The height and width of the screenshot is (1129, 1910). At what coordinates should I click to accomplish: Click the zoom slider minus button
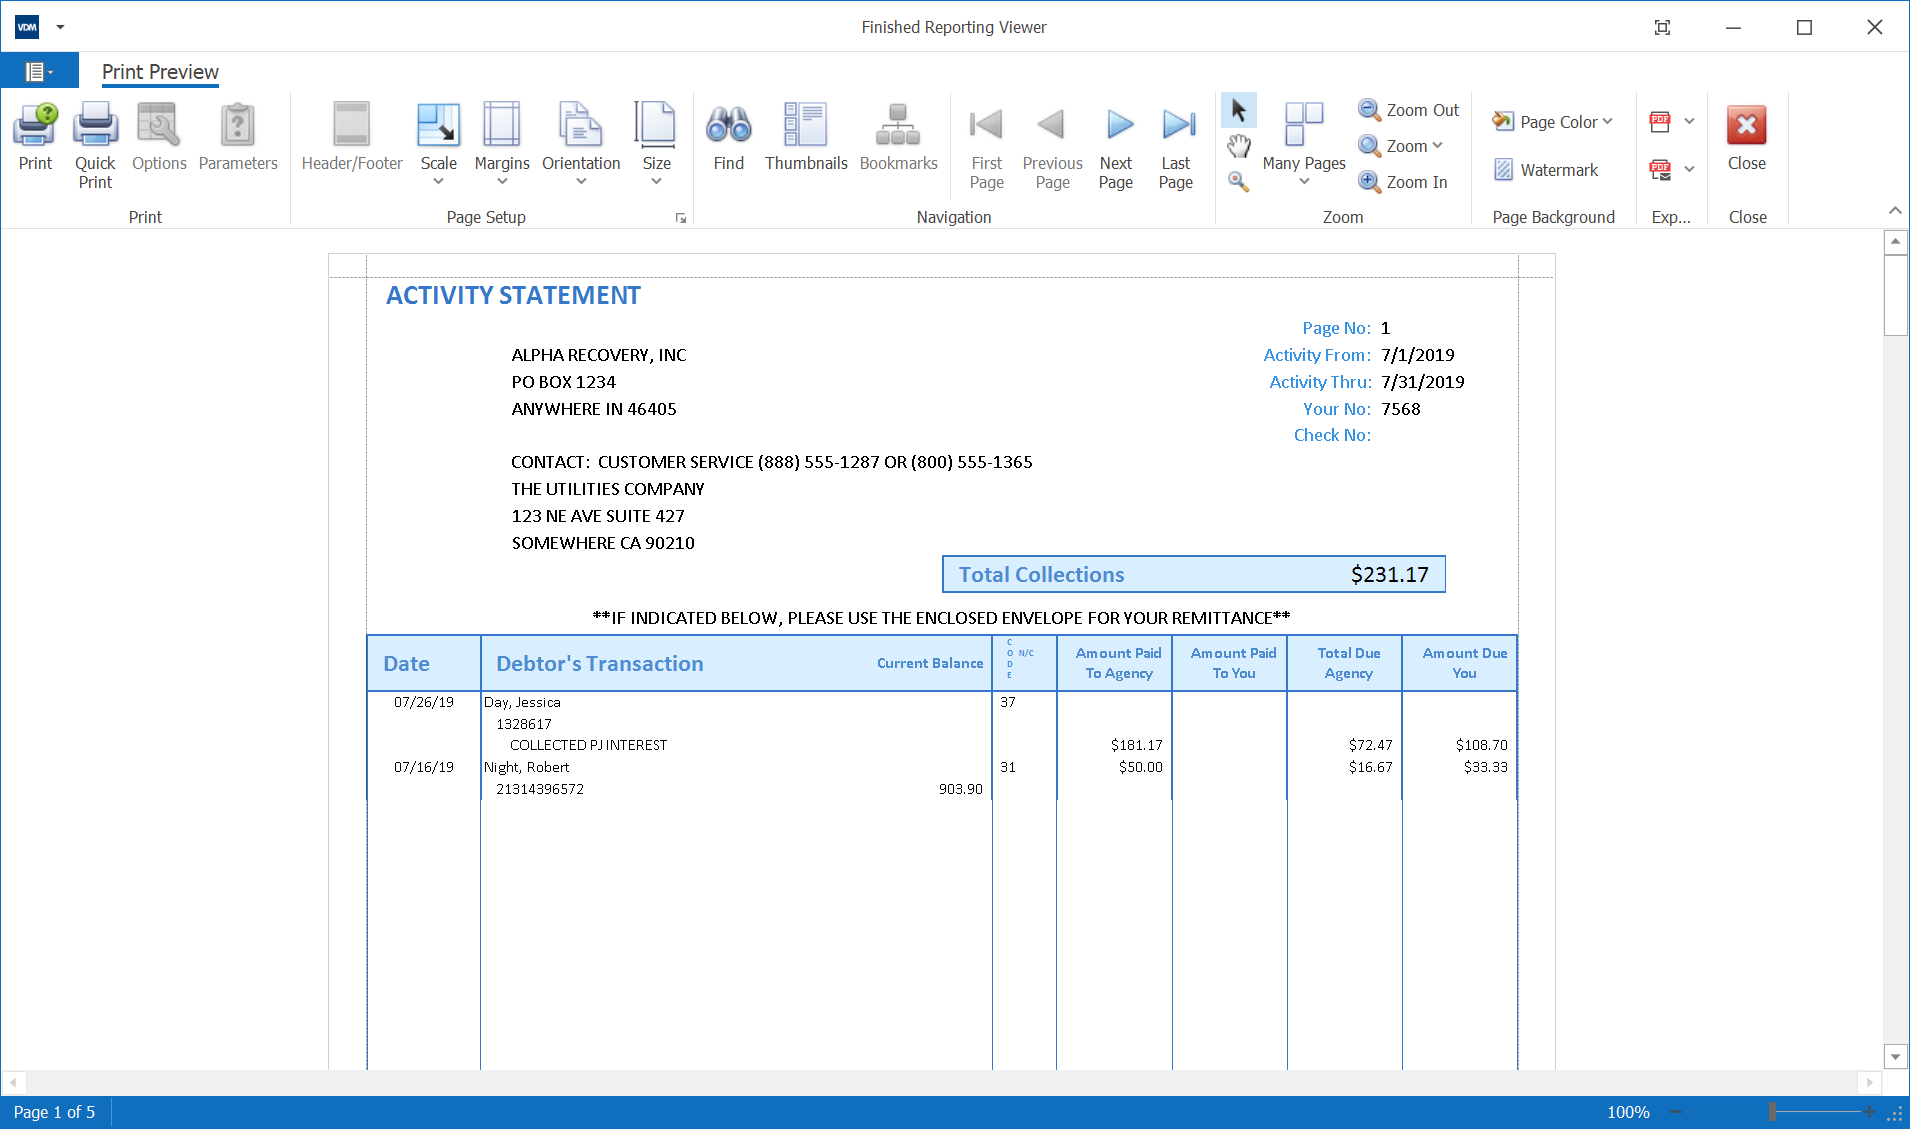(x=1675, y=1112)
